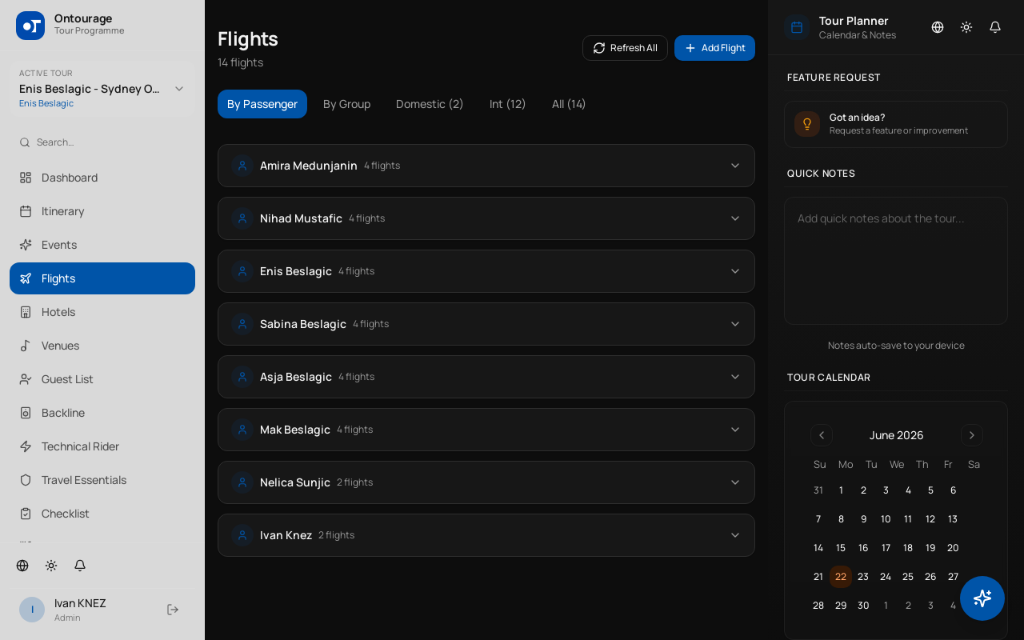
Task: Open the Got an idea? feature request
Action: pos(895,124)
